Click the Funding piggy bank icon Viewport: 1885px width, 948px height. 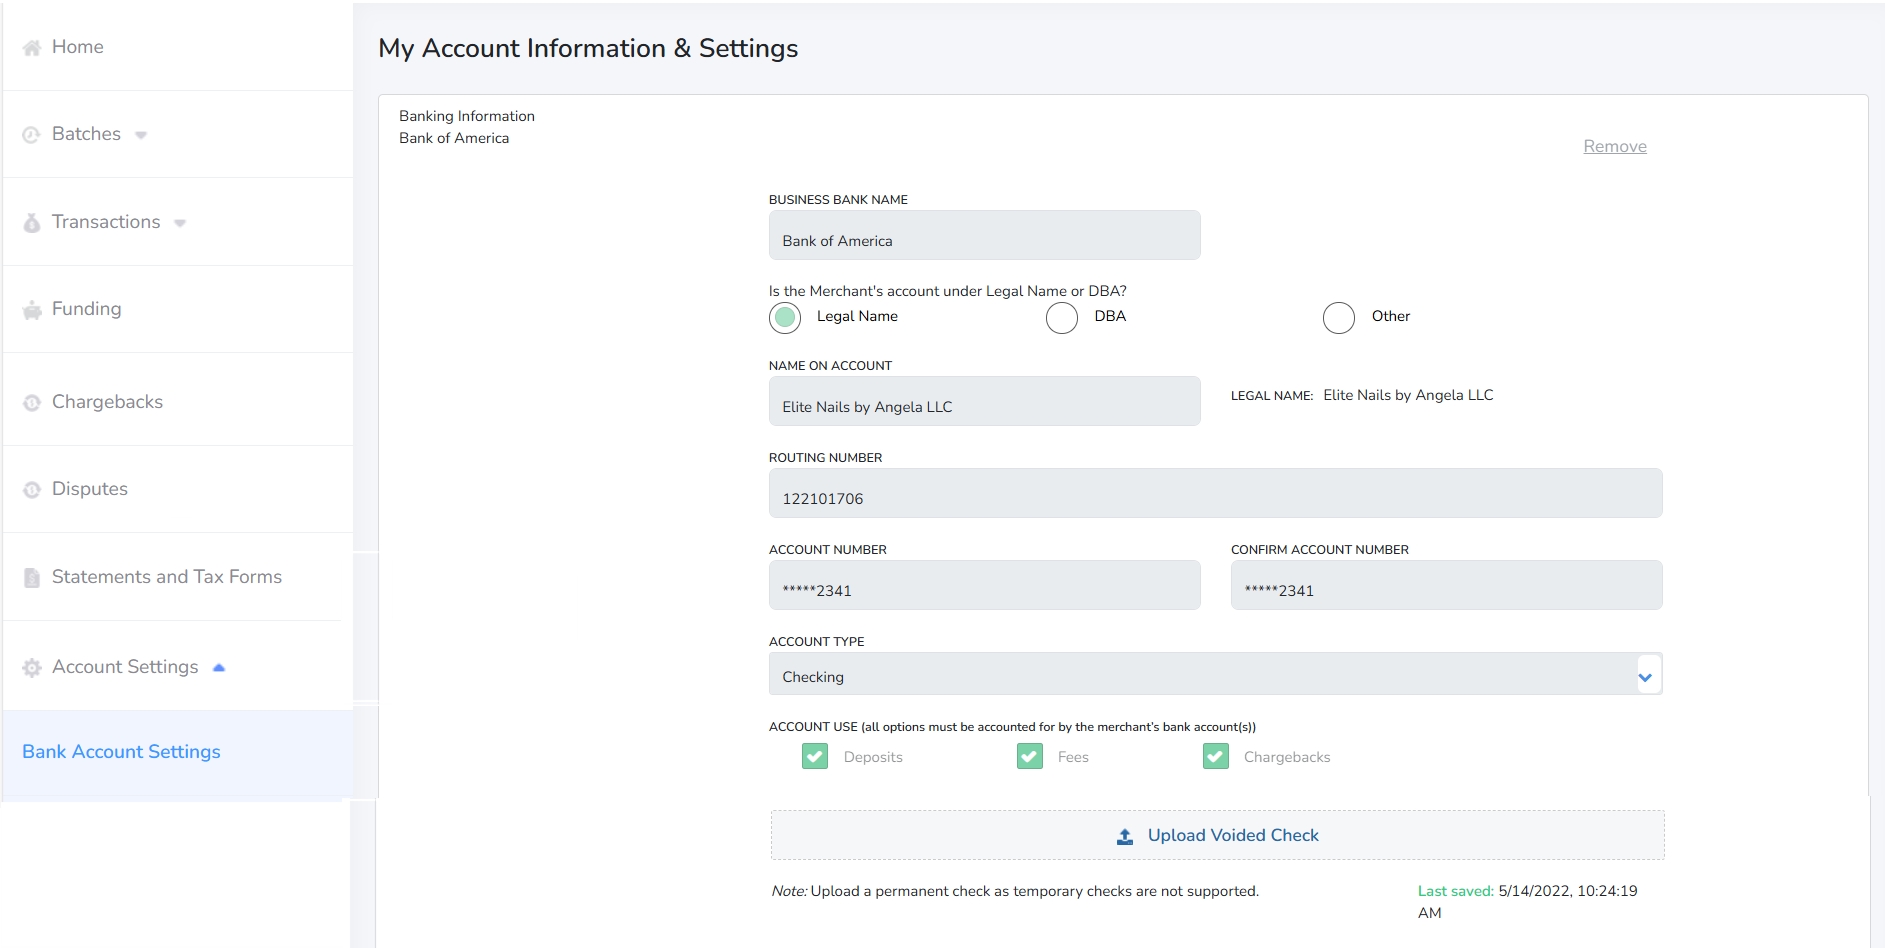click(x=32, y=310)
